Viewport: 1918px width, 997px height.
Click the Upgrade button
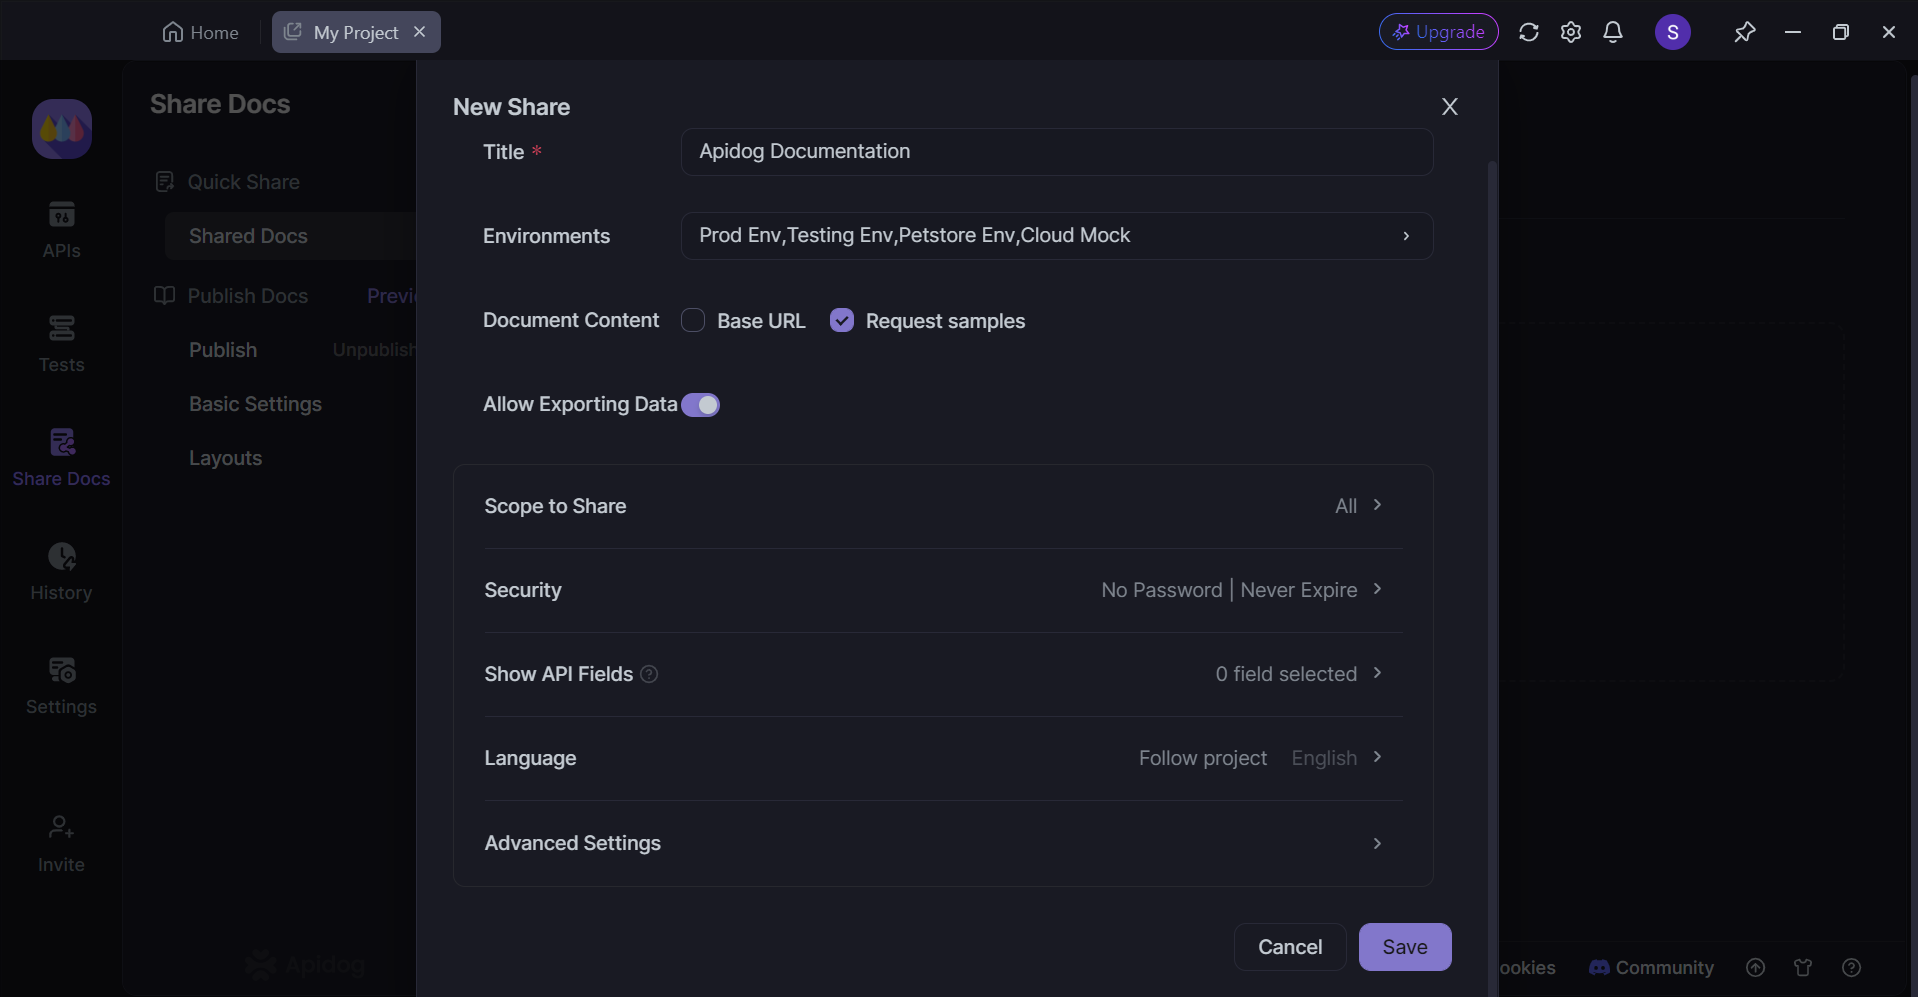1438,32
